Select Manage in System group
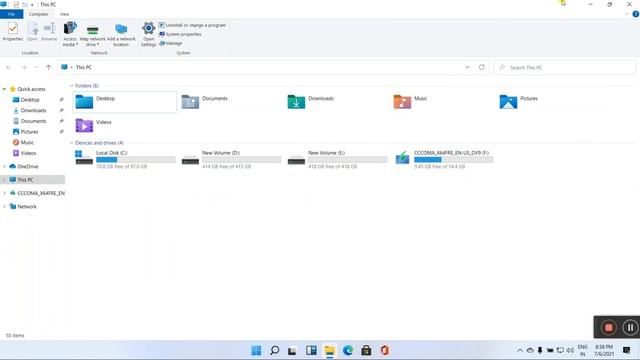Viewport: 640px width, 360px height. pos(171,43)
